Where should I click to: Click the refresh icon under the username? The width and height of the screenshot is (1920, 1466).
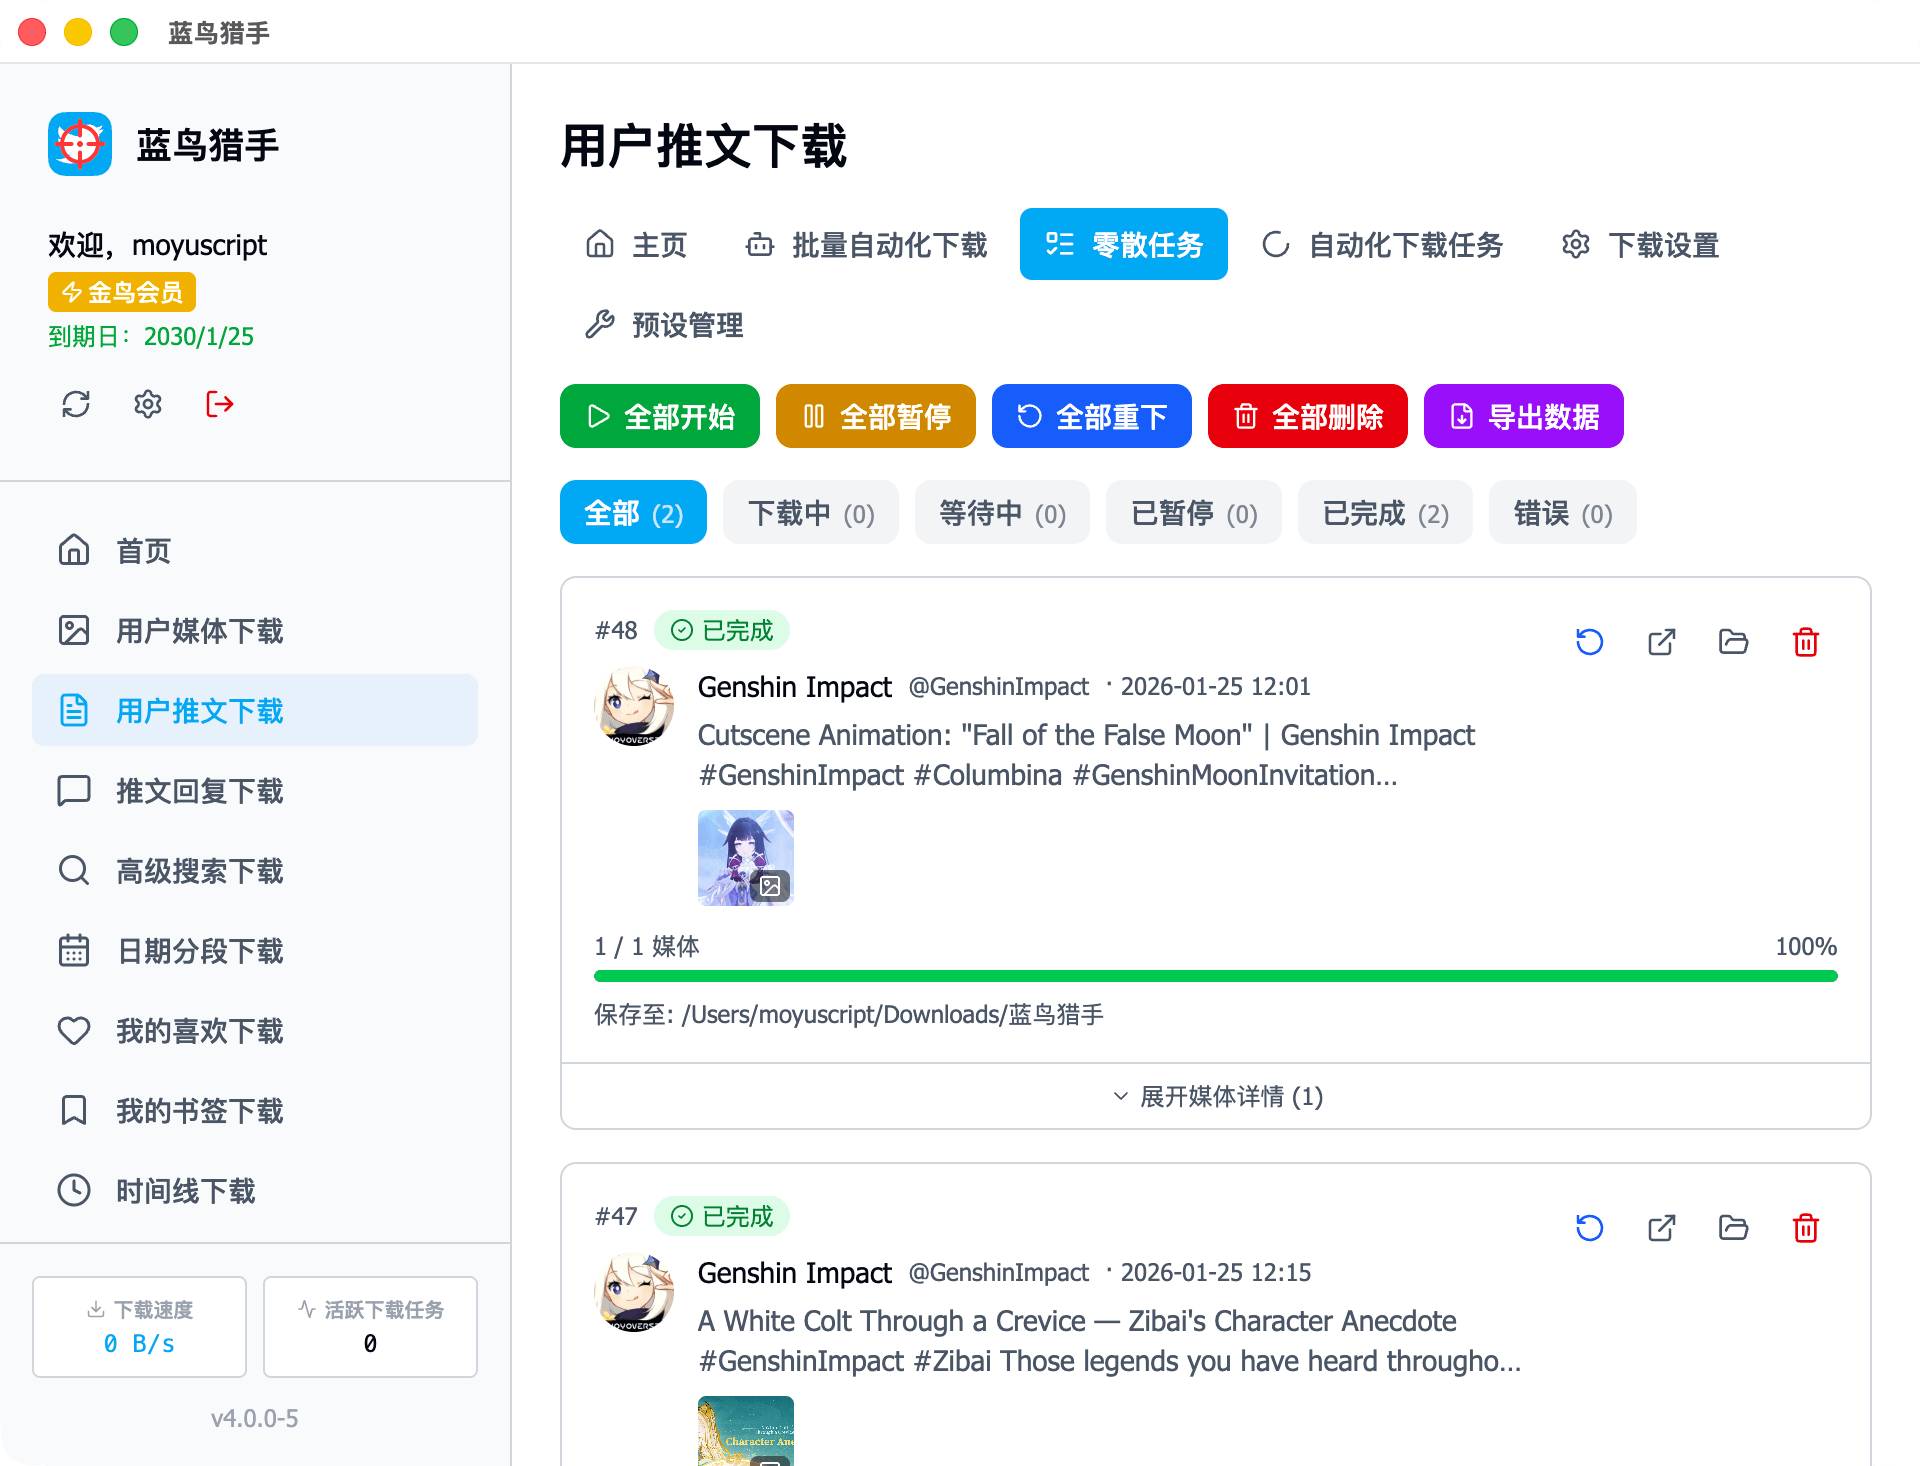[x=76, y=404]
